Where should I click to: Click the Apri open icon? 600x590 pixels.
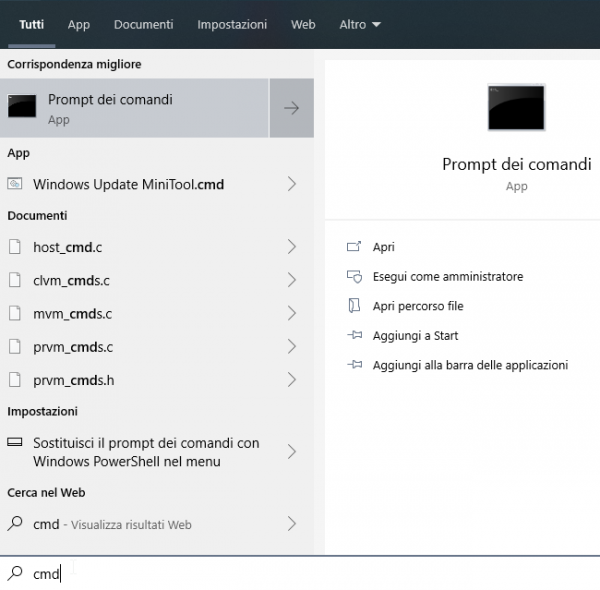click(353, 247)
